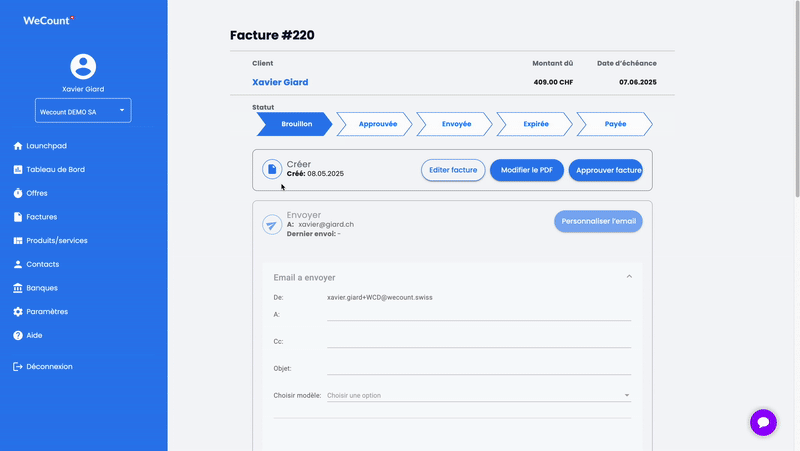Open the Offres section

pyautogui.click(x=37, y=193)
